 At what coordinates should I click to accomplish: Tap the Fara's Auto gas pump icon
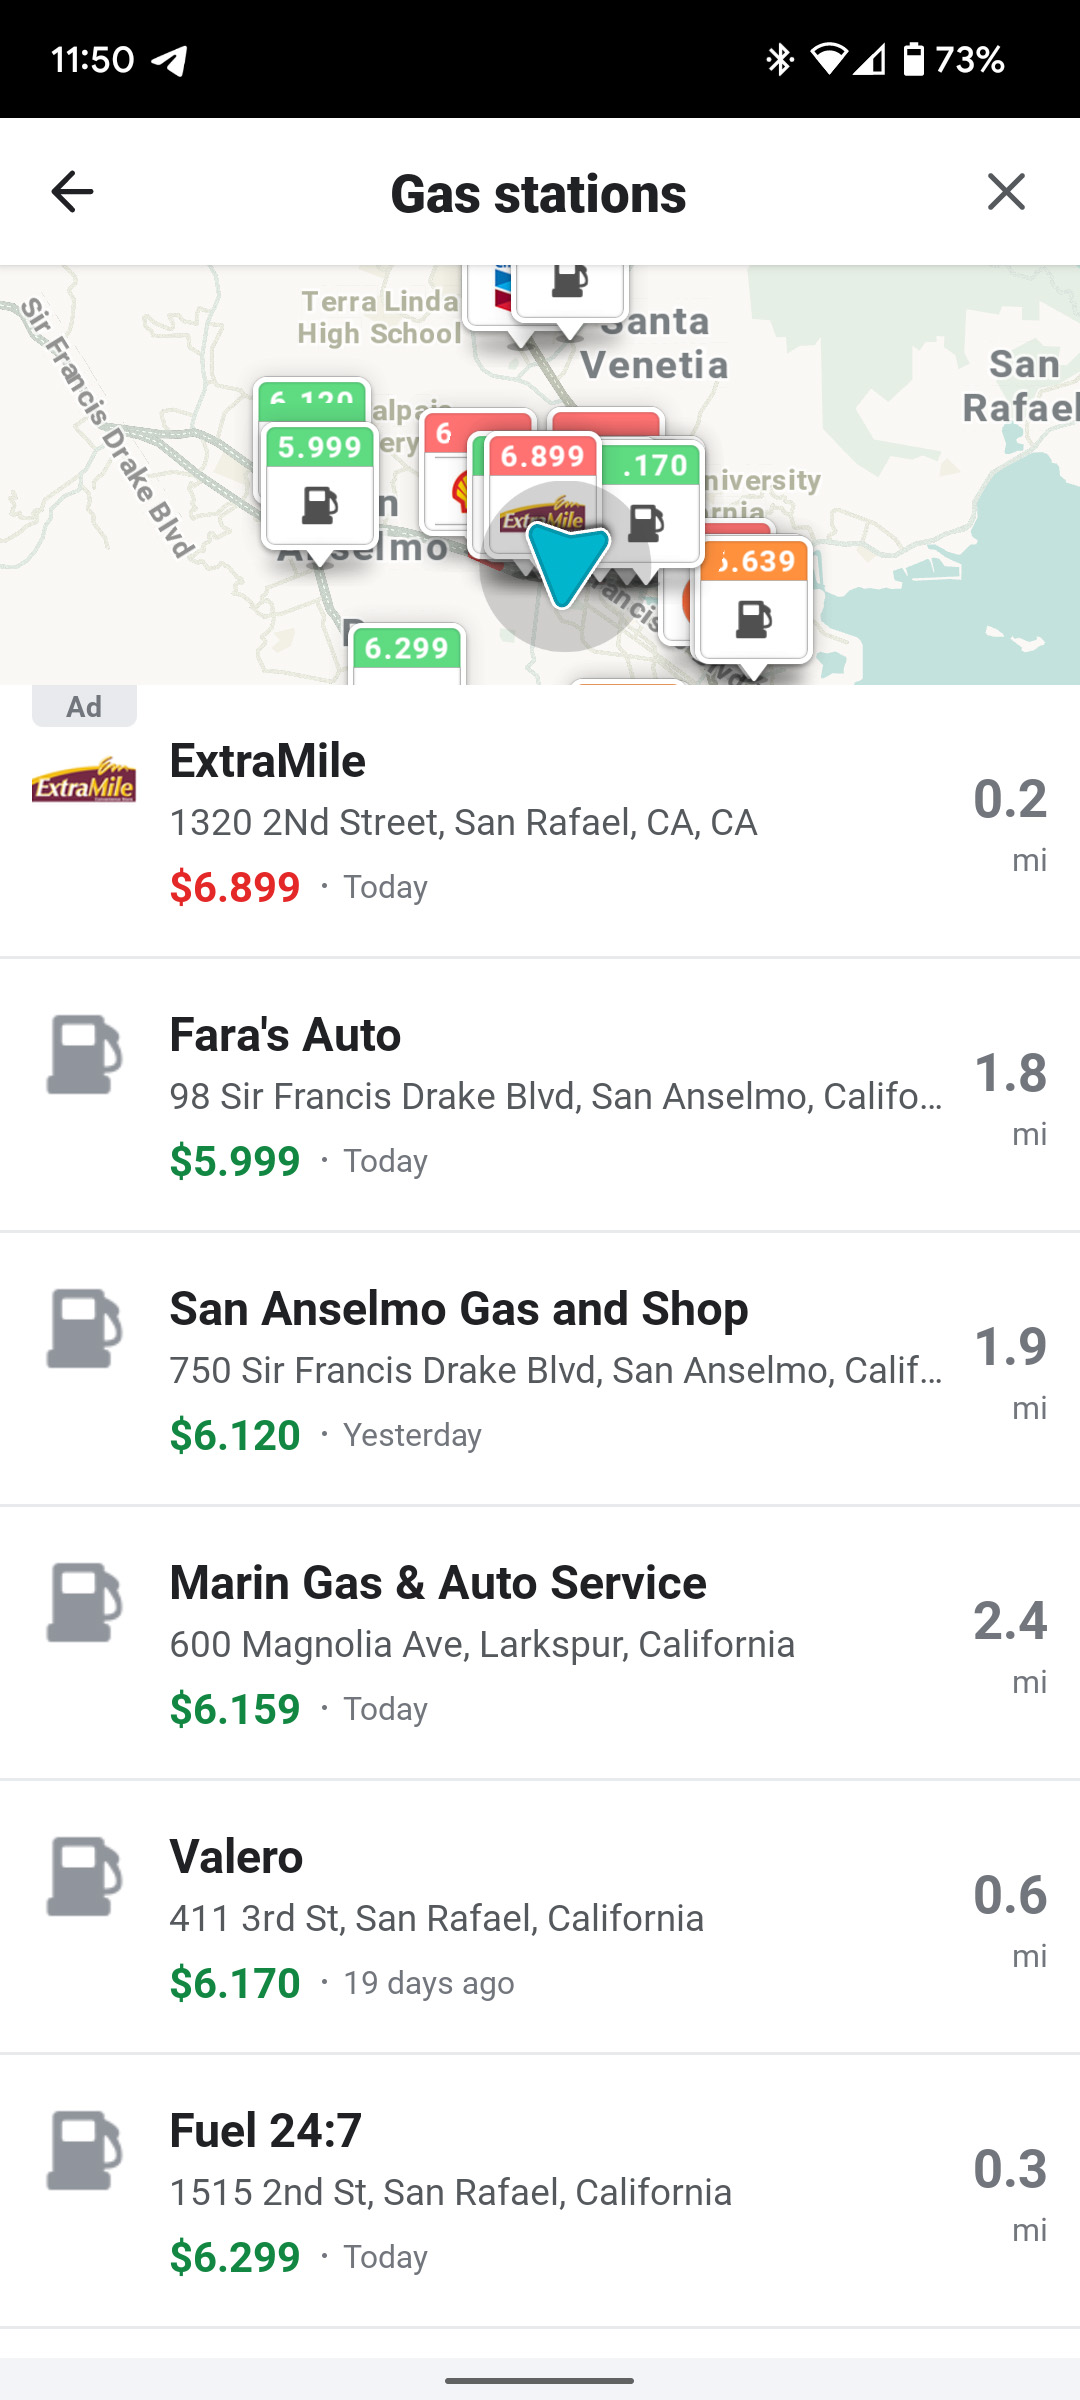coord(84,1054)
